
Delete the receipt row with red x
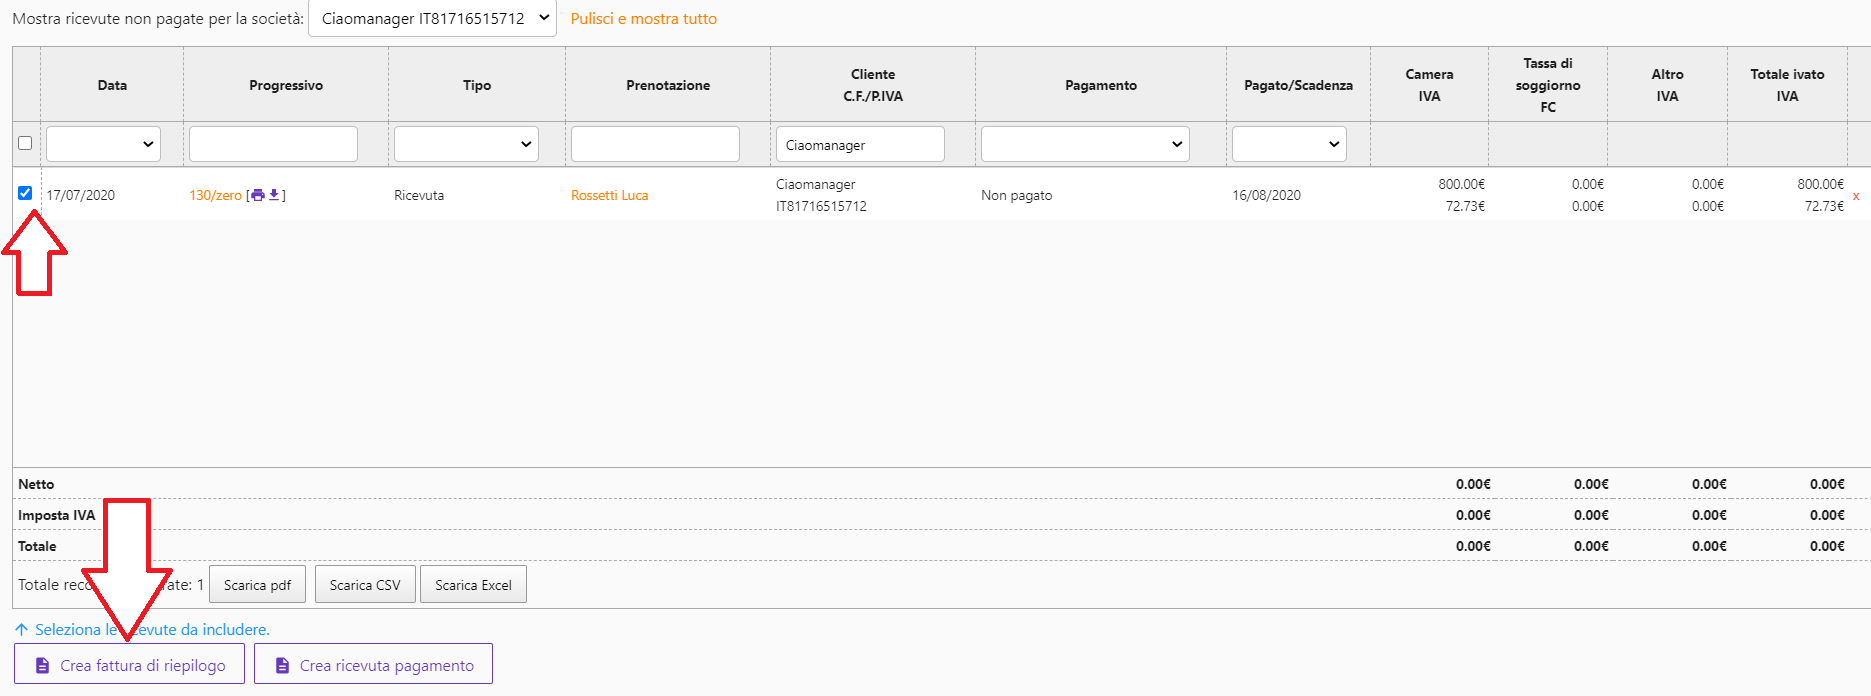tap(1856, 196)
